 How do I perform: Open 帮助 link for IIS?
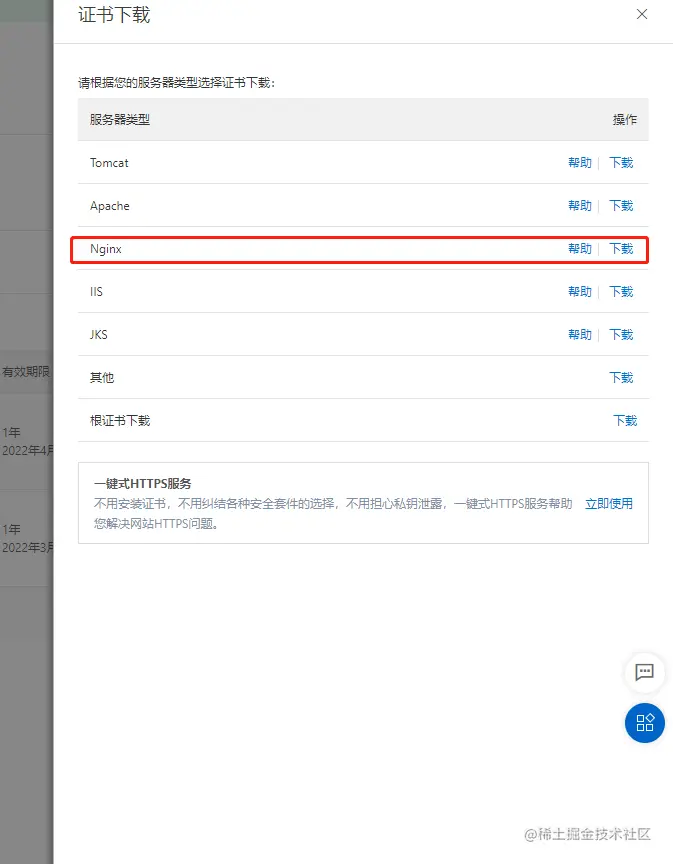580,291
